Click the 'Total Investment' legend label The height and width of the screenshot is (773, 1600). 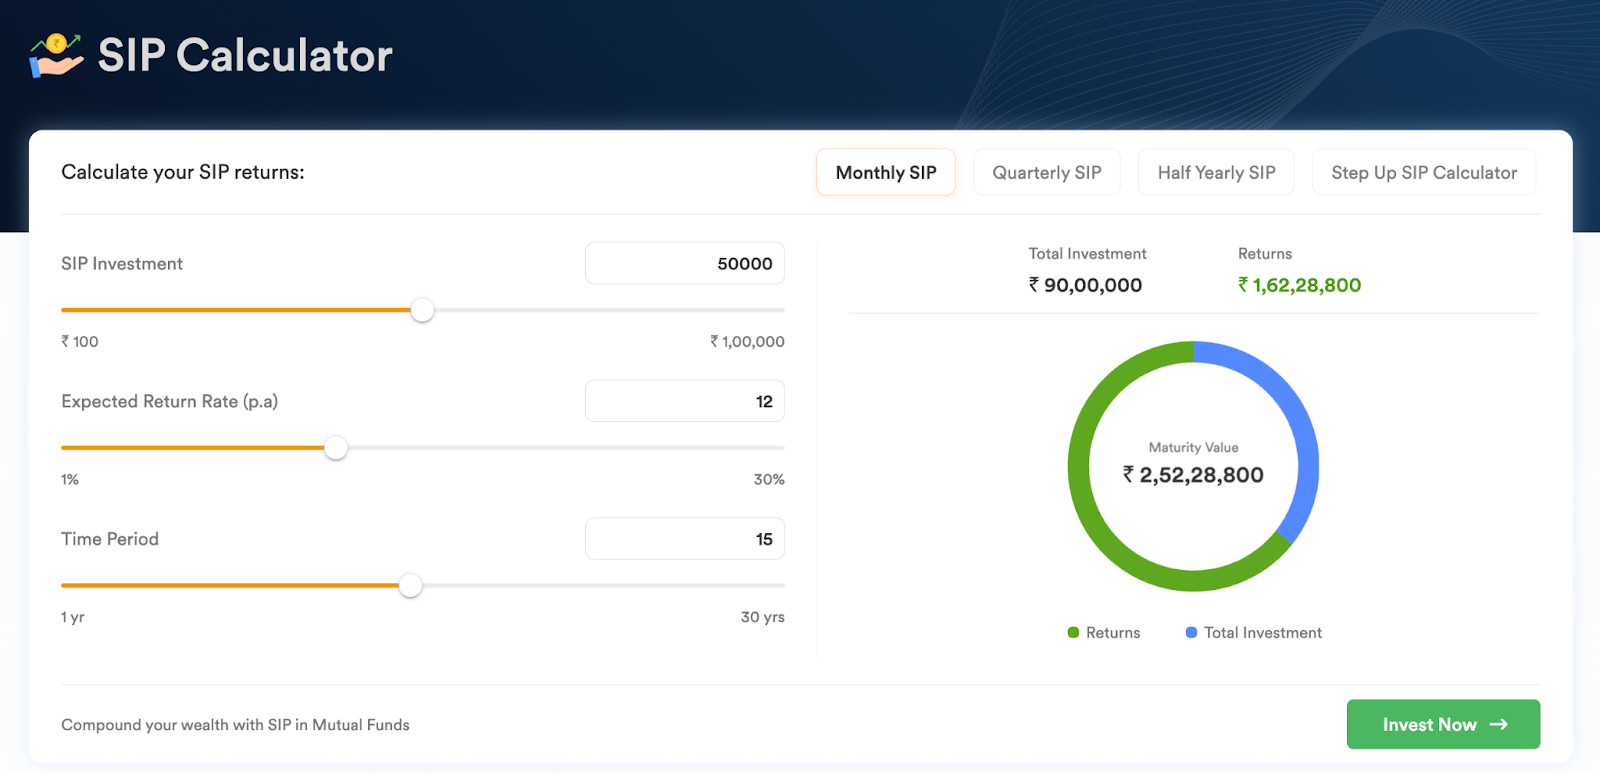(1263, 632)
